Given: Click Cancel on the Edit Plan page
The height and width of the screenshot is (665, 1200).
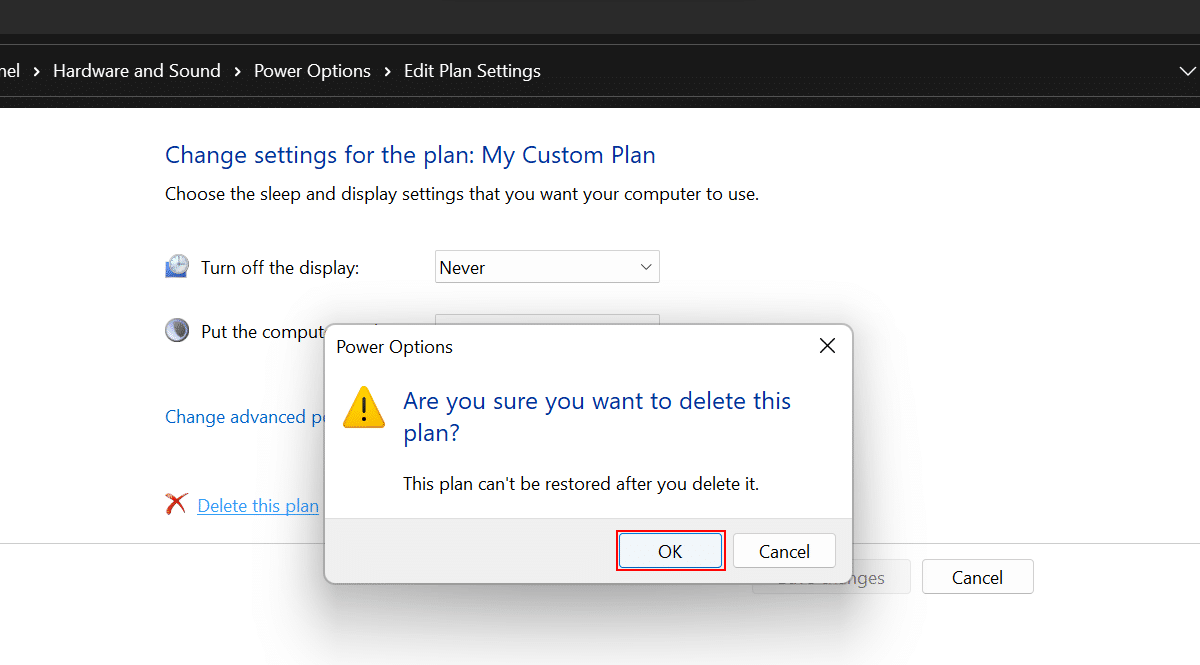Looking at the screenshot, I should 977,577.
